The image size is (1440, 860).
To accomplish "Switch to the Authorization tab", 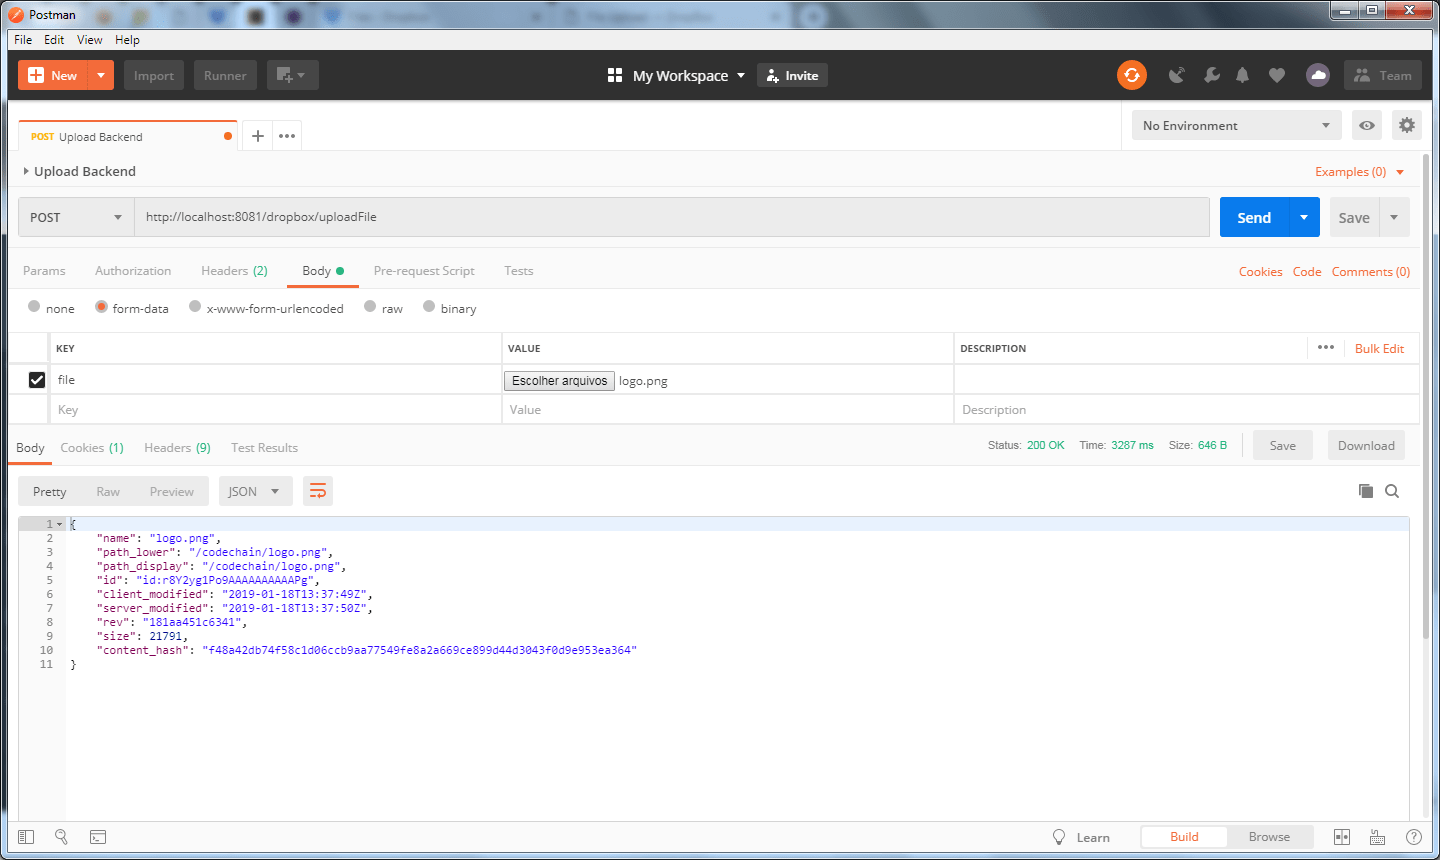I will (133, 271).
